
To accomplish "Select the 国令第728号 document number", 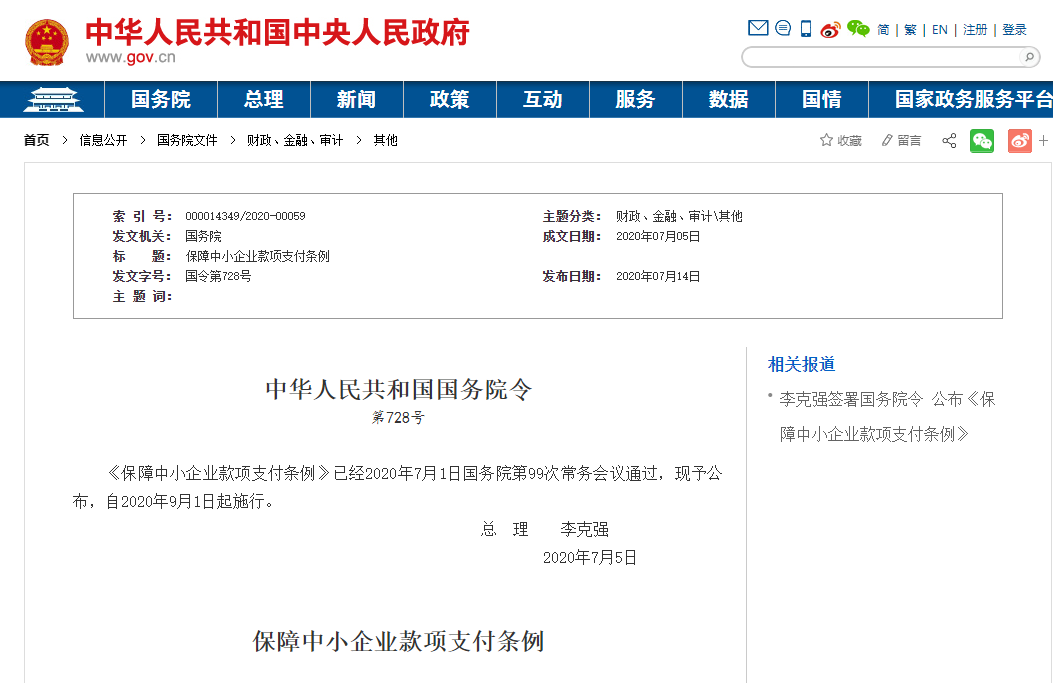I will click(218, 276).
